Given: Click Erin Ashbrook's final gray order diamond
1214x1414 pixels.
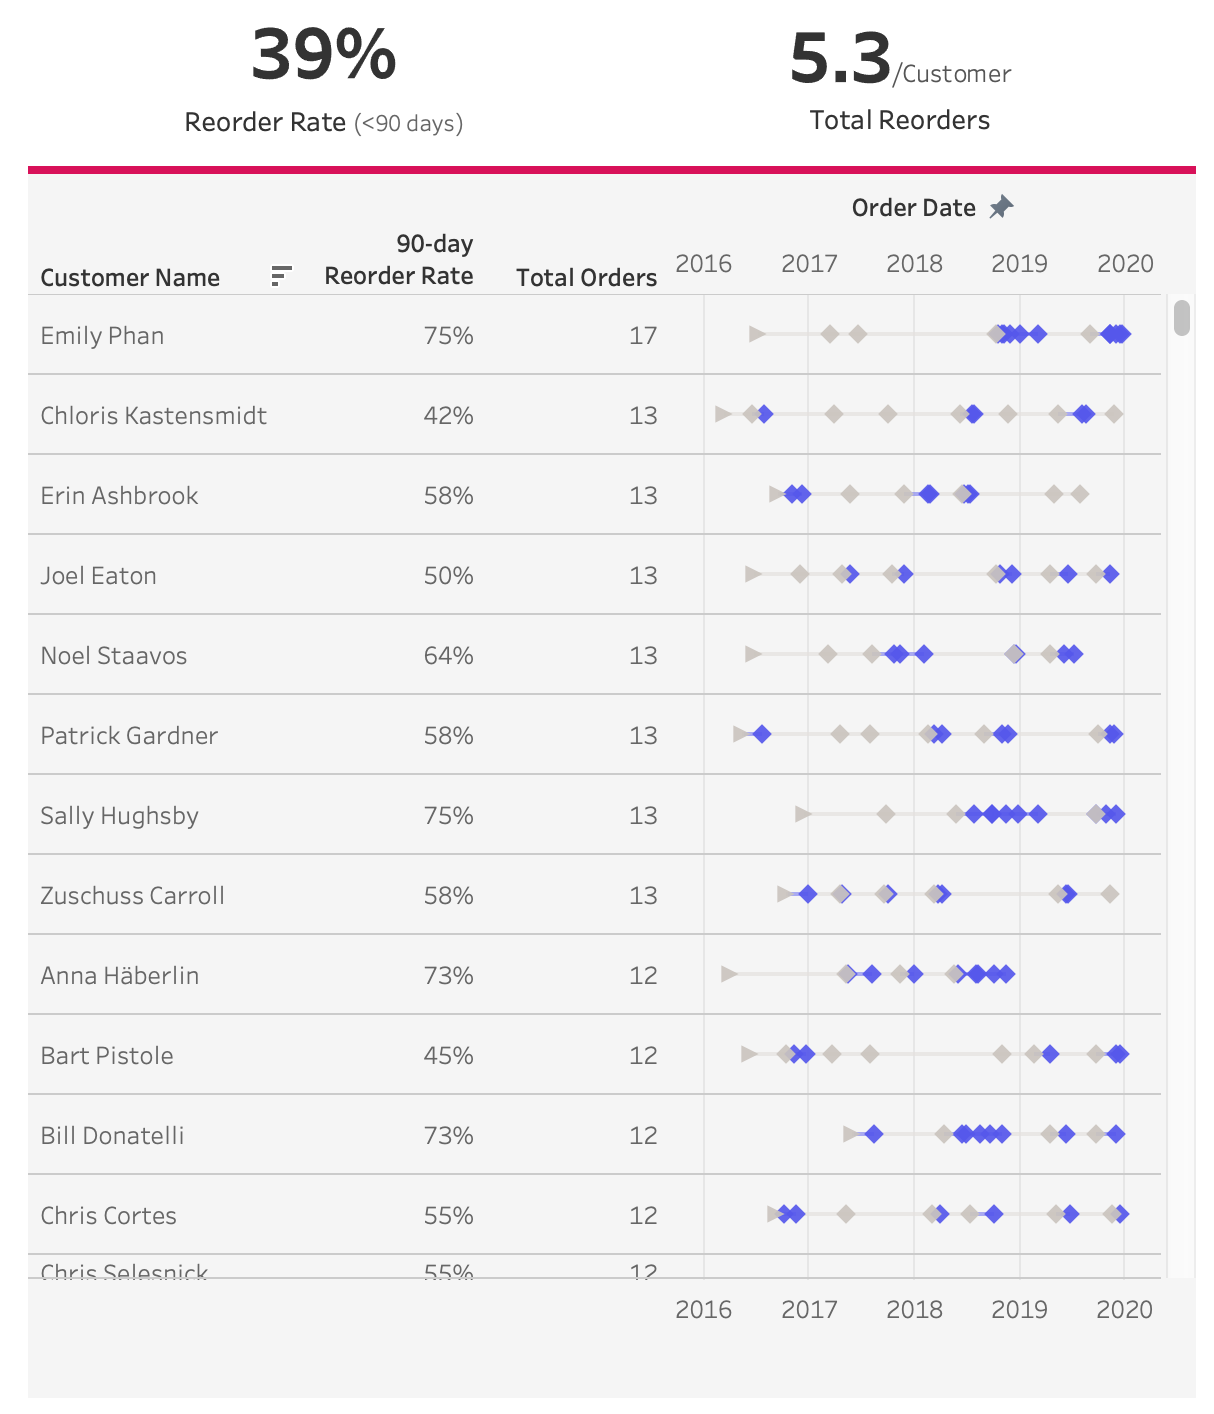Looking at the screenshot, I should [x=1079, y=494].
